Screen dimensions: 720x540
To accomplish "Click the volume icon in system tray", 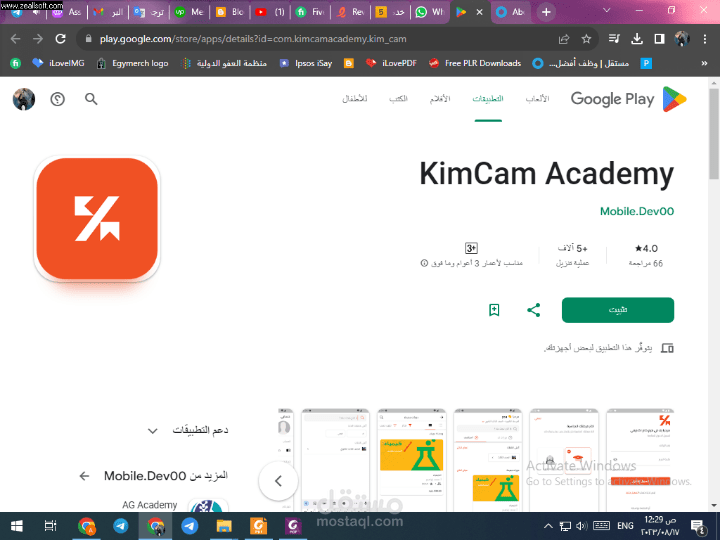I will (x=581, y=526).
